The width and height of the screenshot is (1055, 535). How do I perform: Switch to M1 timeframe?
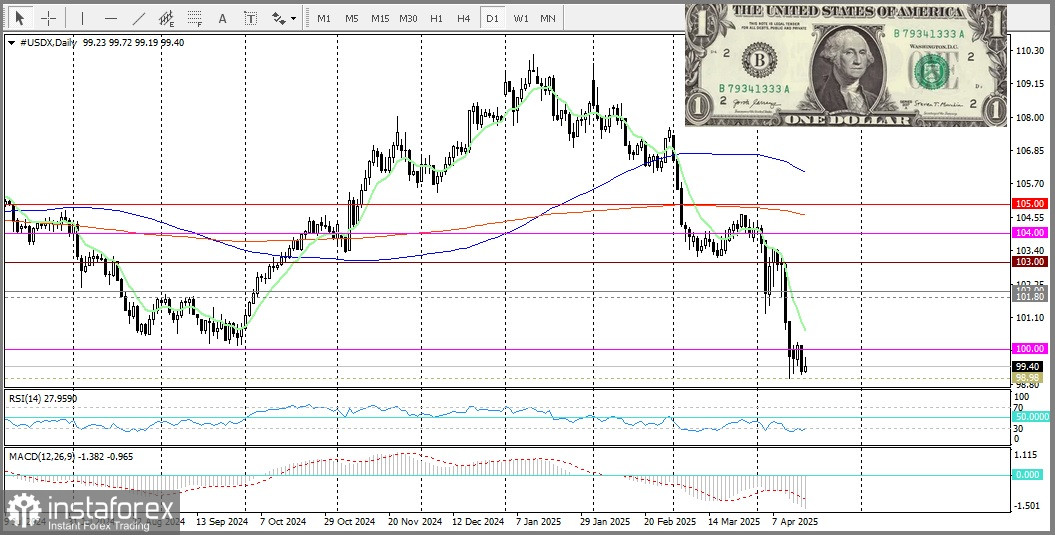click(x=323, y=18)
